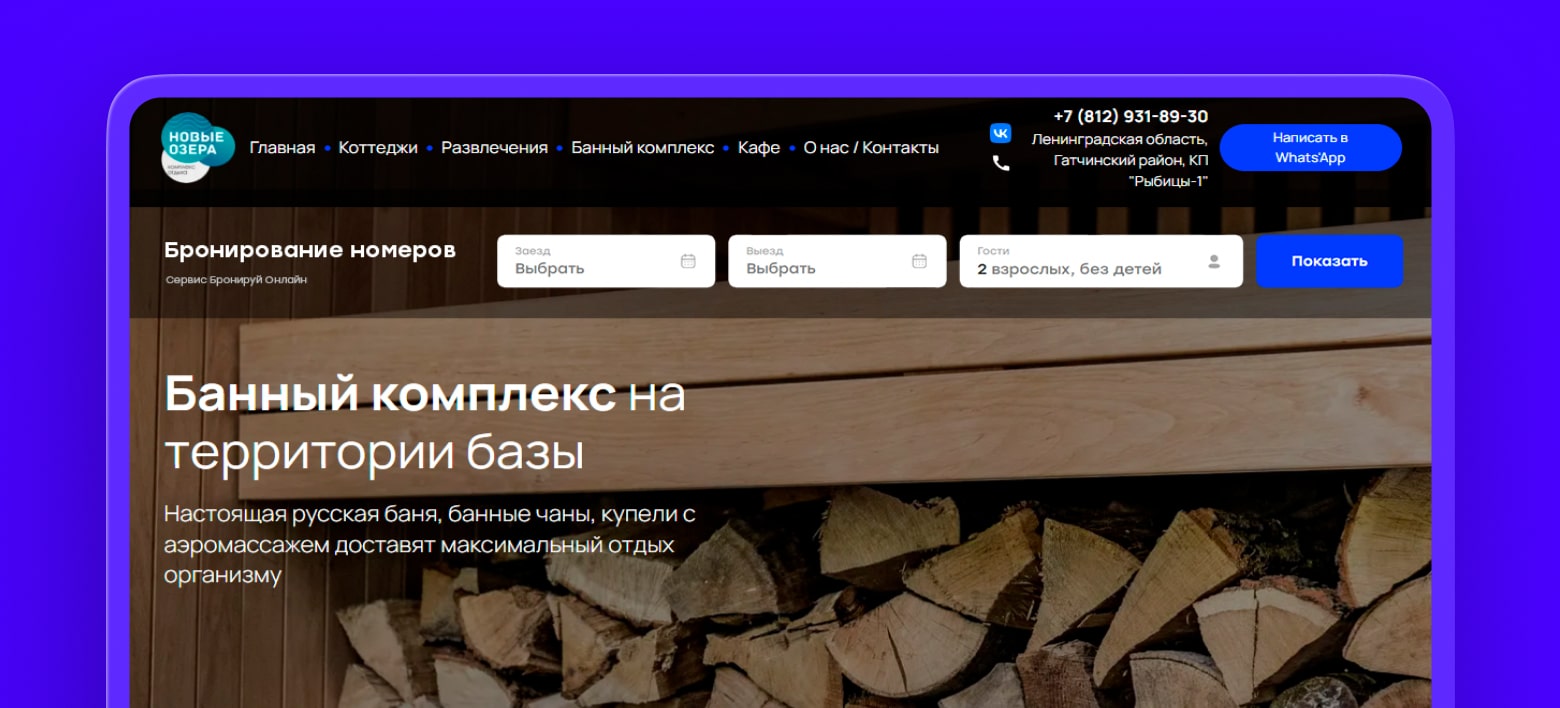Click the calendar icon in Заезд field
The image size is (1560, 708).
688,261
